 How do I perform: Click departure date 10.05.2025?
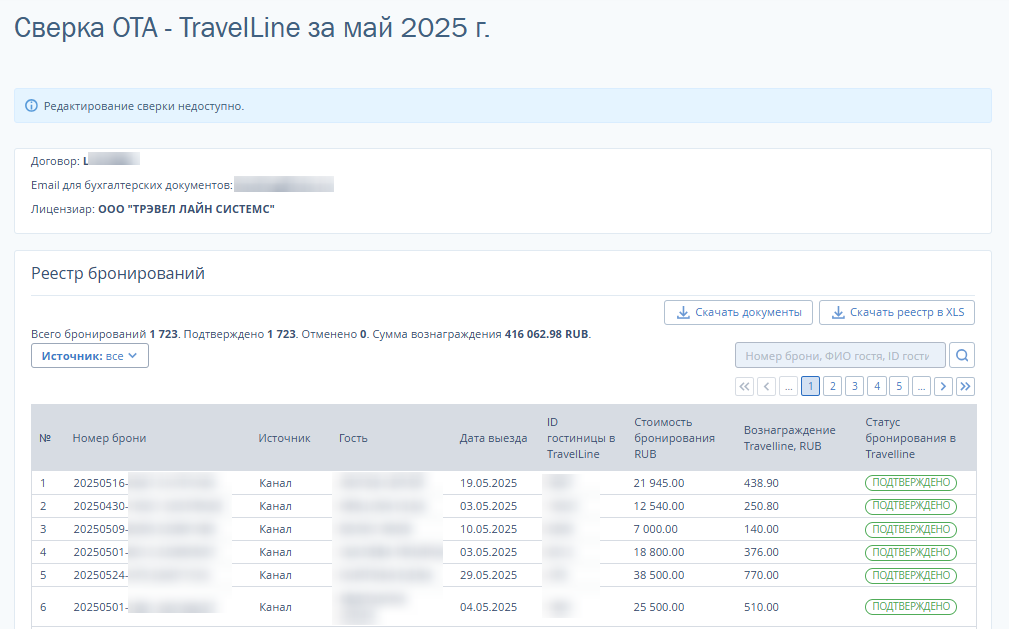(488, 529)
